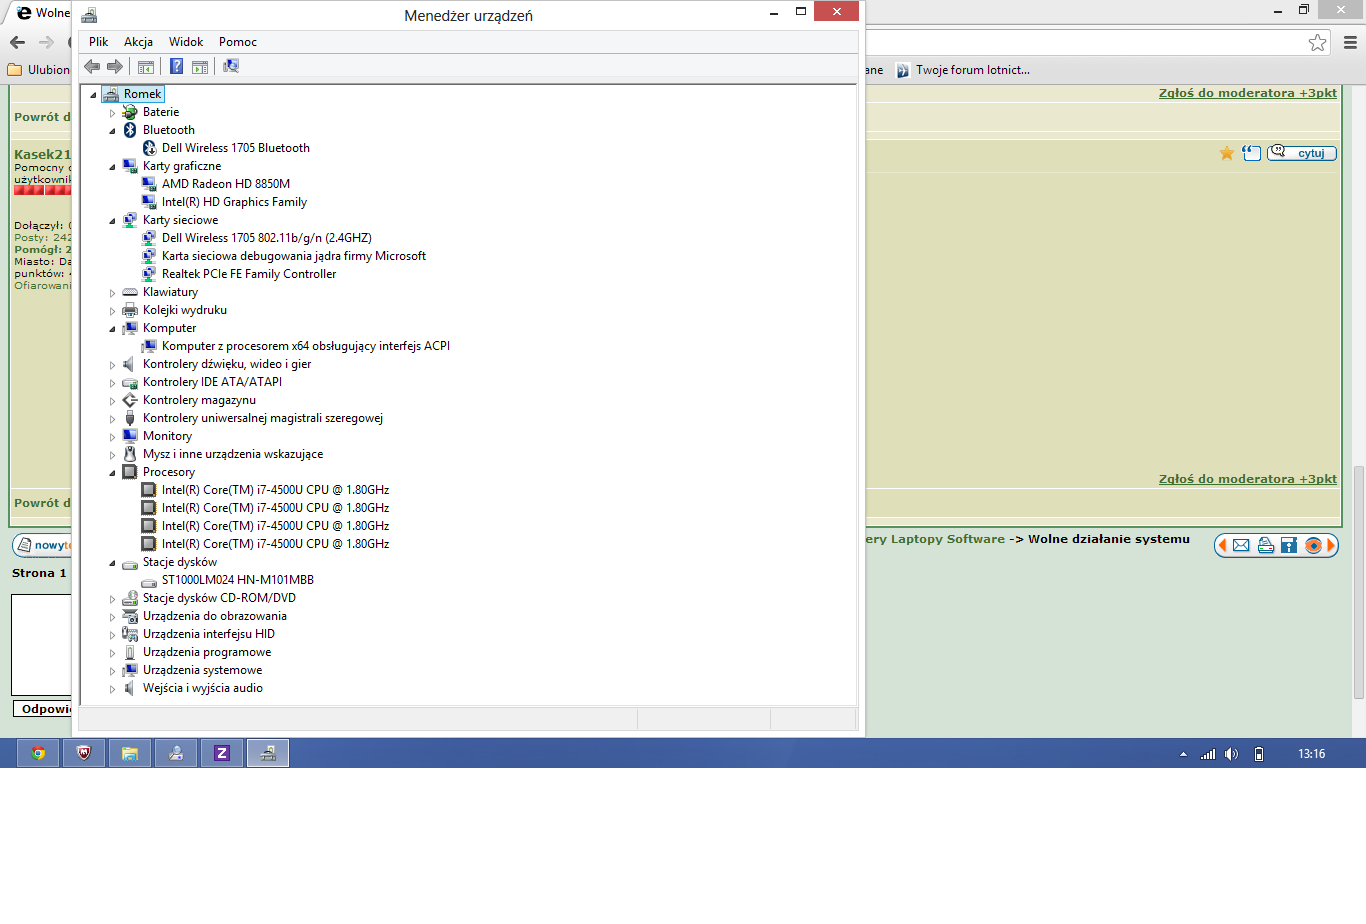The height and width of the screenshot is (924, 1366).
Task: Click the Bluetooth category icon
Action: click(130, 130)
